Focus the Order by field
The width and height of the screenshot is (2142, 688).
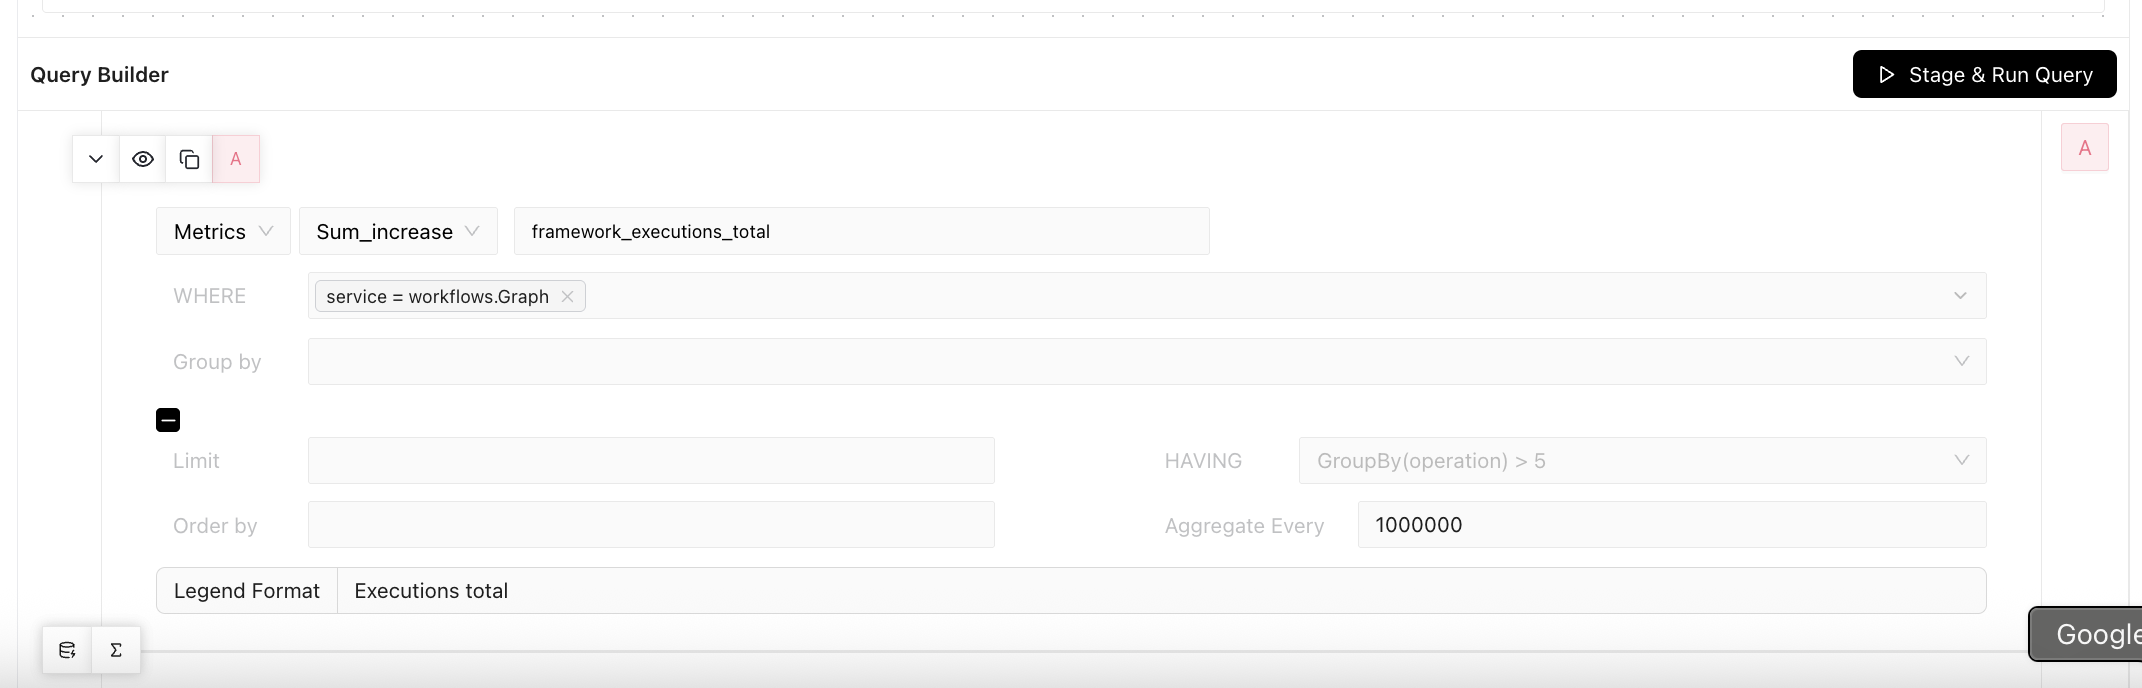click(651, 524)
